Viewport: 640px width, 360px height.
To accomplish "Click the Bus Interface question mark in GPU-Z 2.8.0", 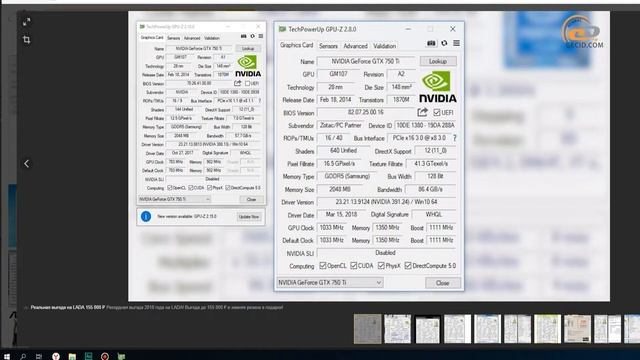I will coord(455,138).
